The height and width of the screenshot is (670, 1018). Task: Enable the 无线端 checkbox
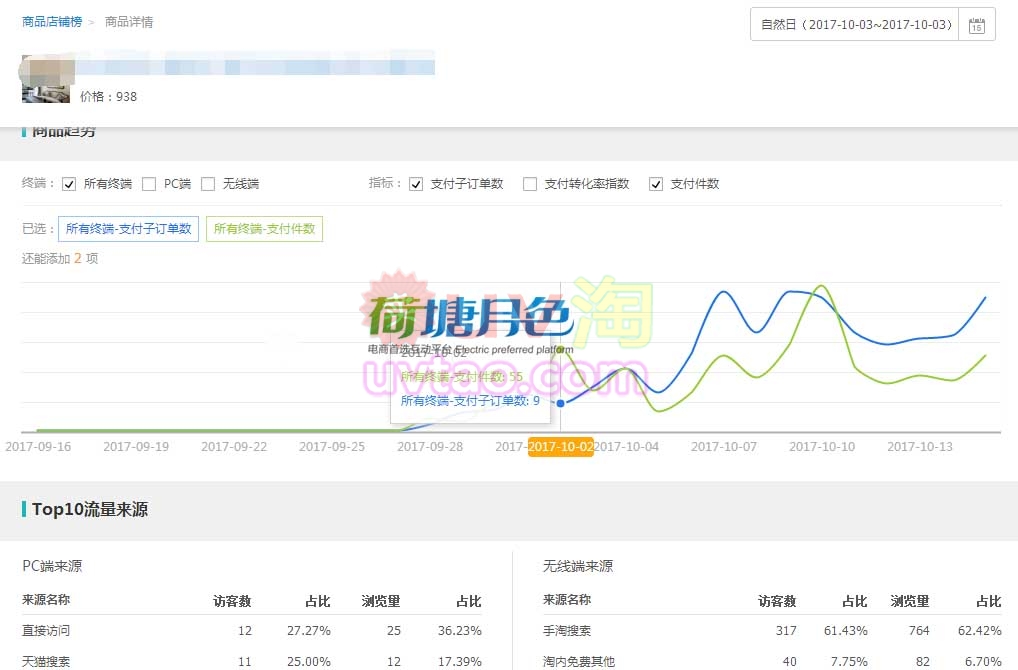click(x=208, y=184)
